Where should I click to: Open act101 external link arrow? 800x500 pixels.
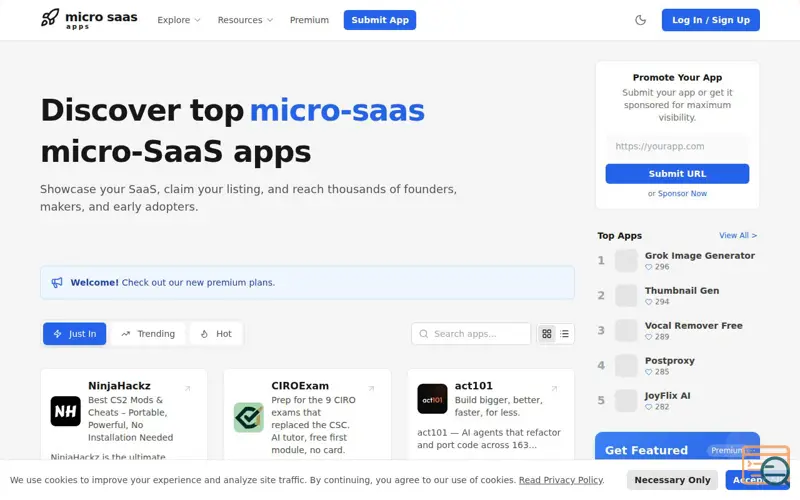click(x=555, y=389)
